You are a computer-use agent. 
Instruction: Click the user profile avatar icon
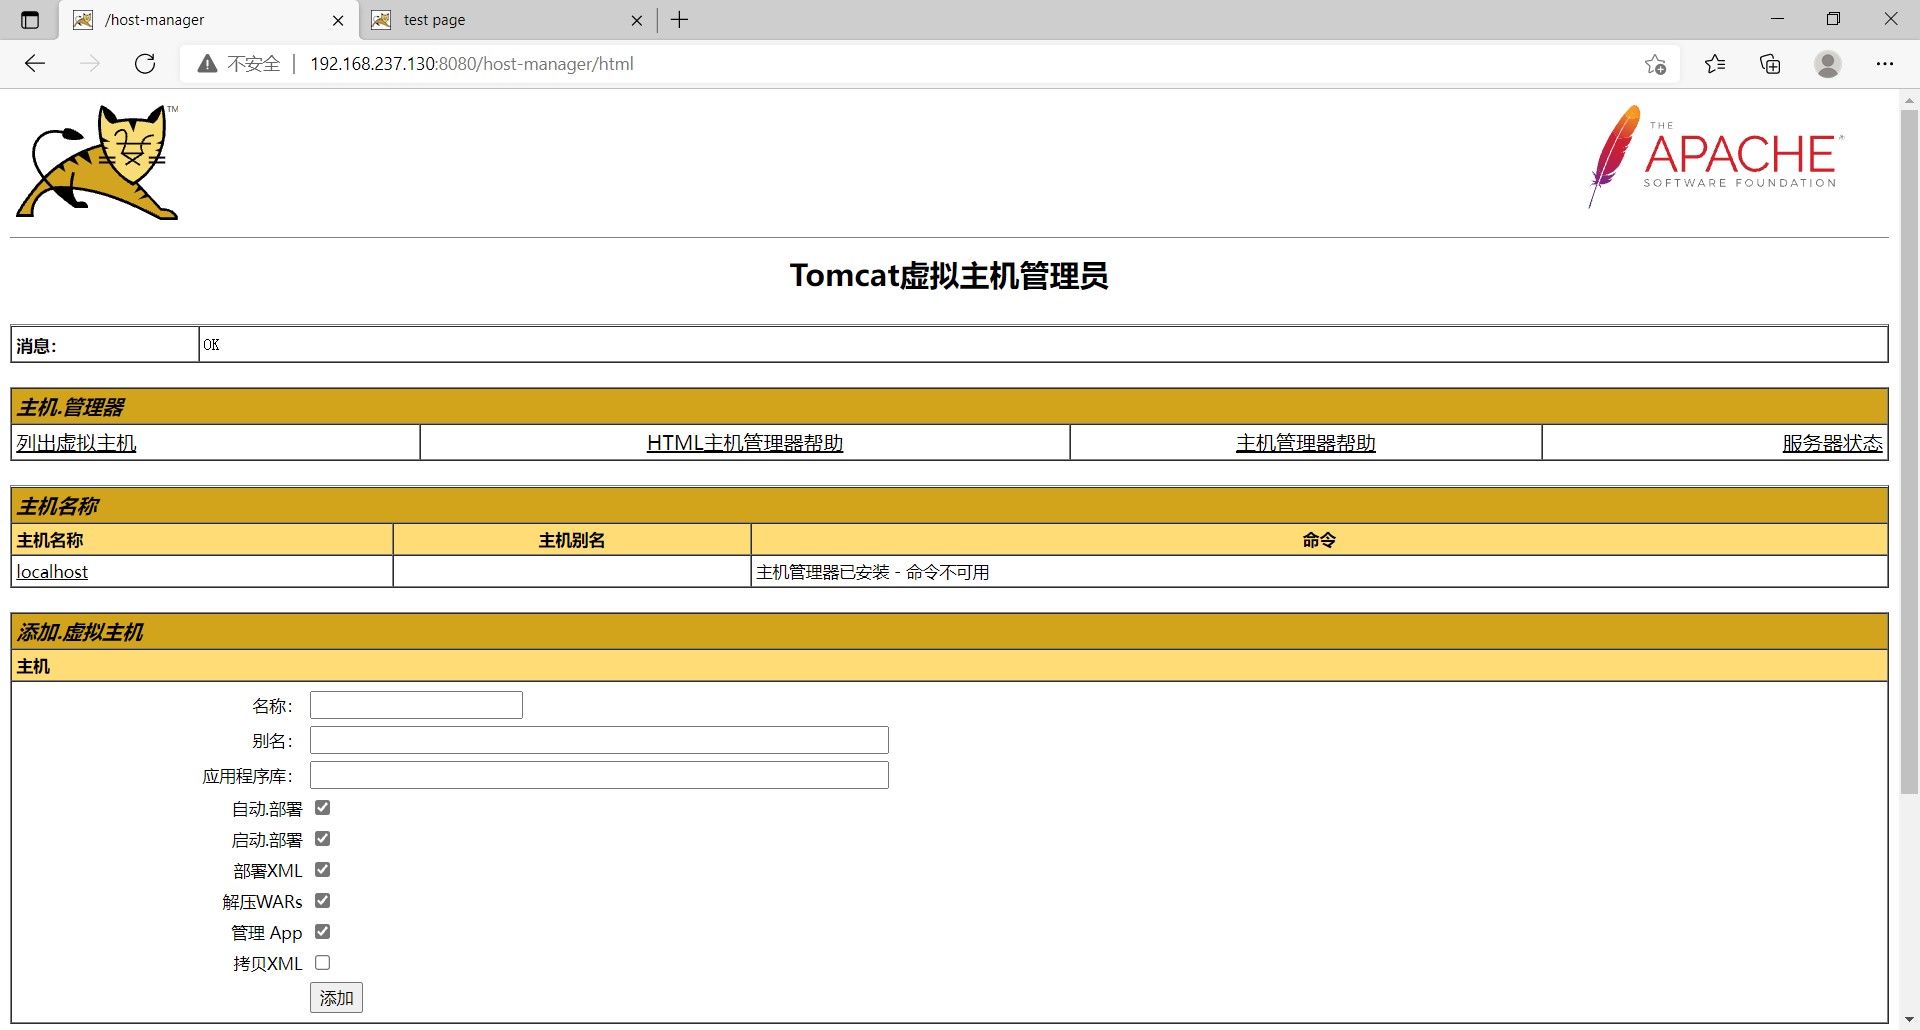point(1828,64)
